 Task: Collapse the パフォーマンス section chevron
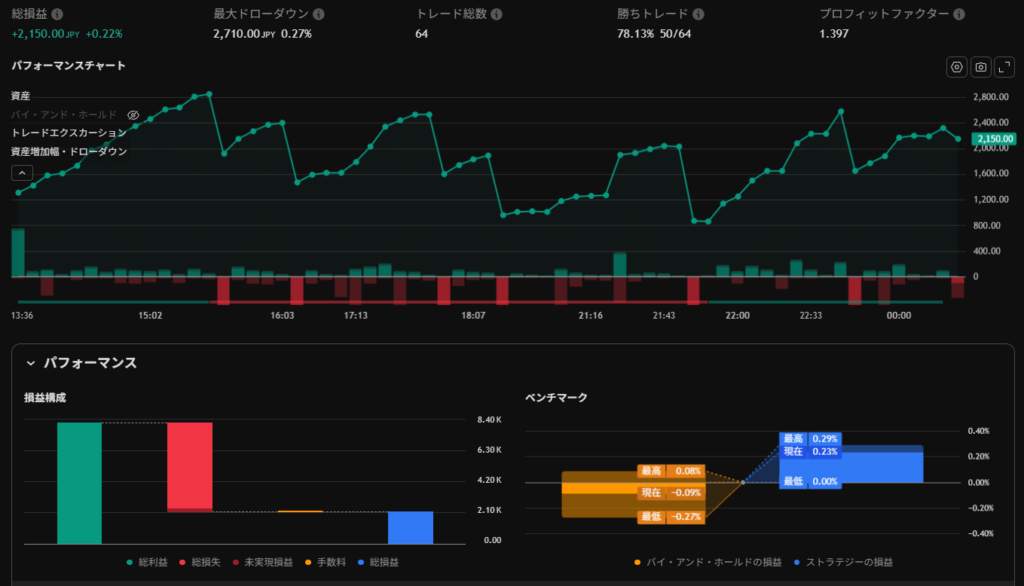(30, 363)
